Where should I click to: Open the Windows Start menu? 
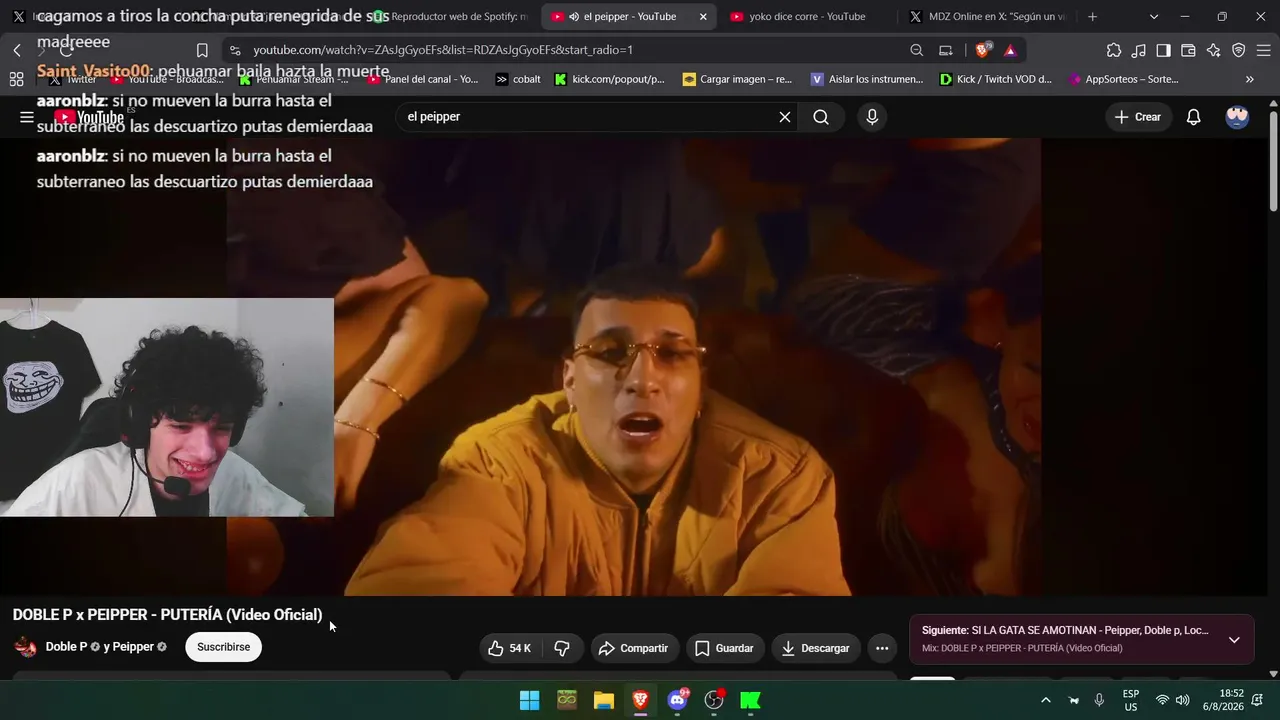coord(530,700)
